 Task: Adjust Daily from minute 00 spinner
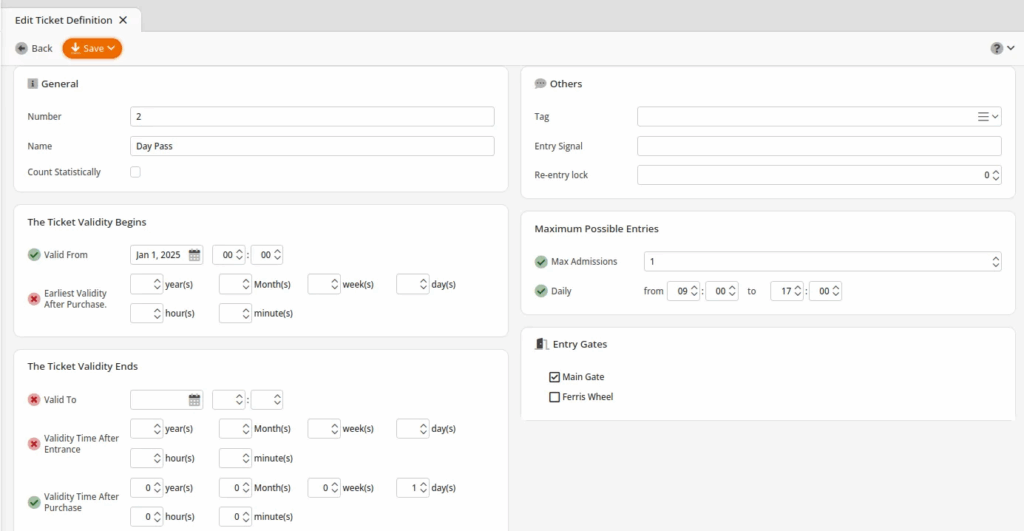click(732, 291)
